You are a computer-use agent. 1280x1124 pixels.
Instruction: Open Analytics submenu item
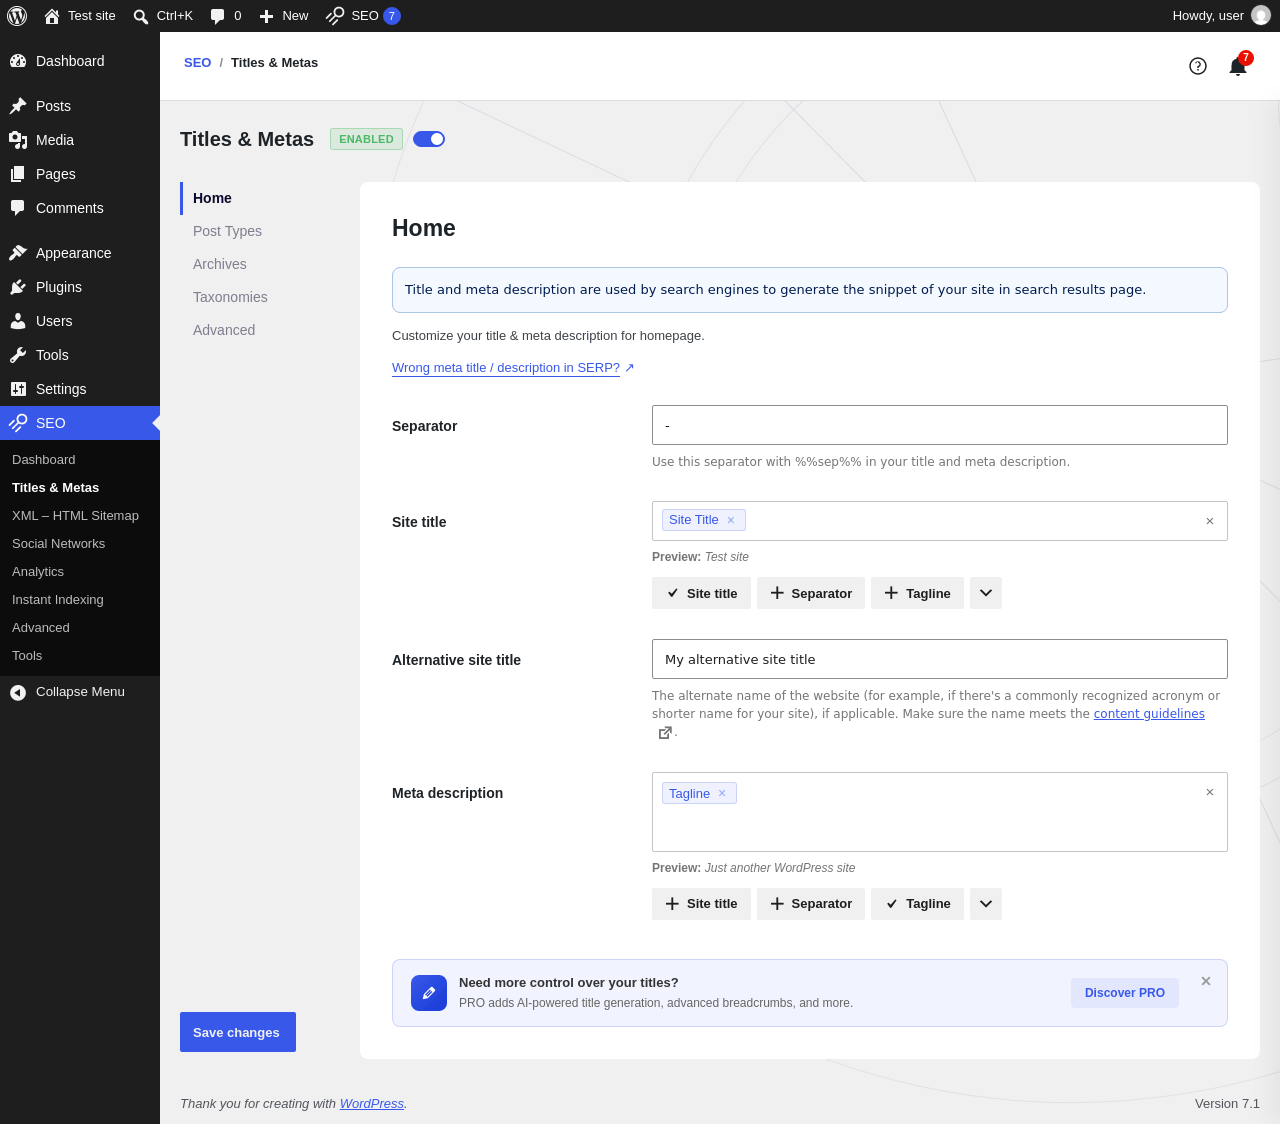[80, 572]
